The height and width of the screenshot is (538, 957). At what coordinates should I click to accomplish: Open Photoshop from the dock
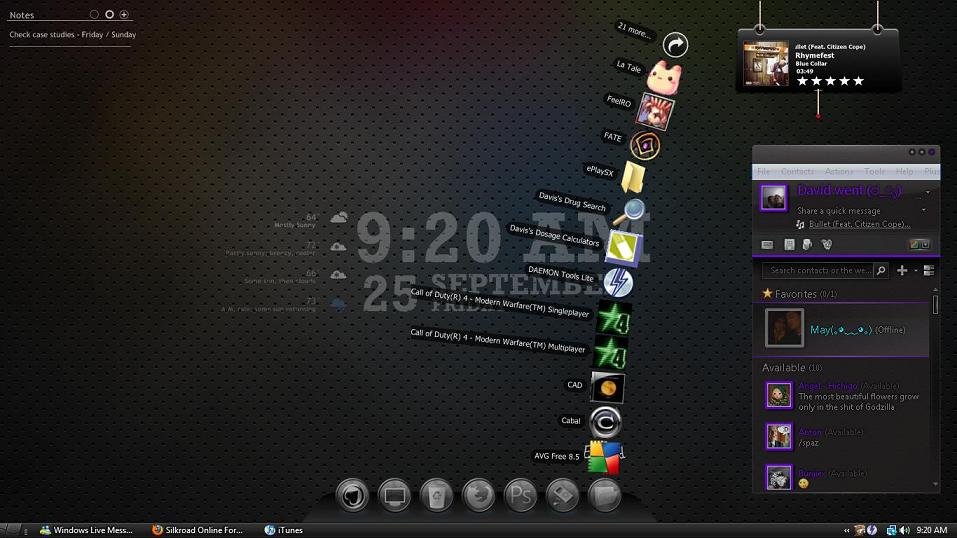520,495
